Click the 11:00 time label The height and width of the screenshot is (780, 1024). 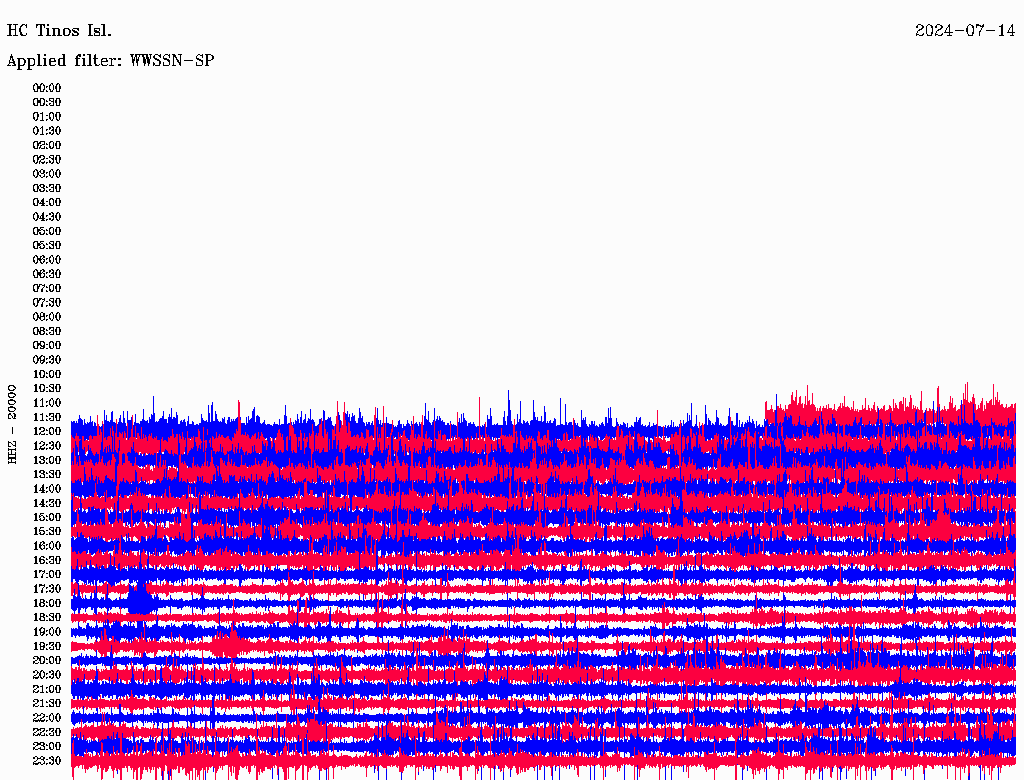(x=47, y=403)
